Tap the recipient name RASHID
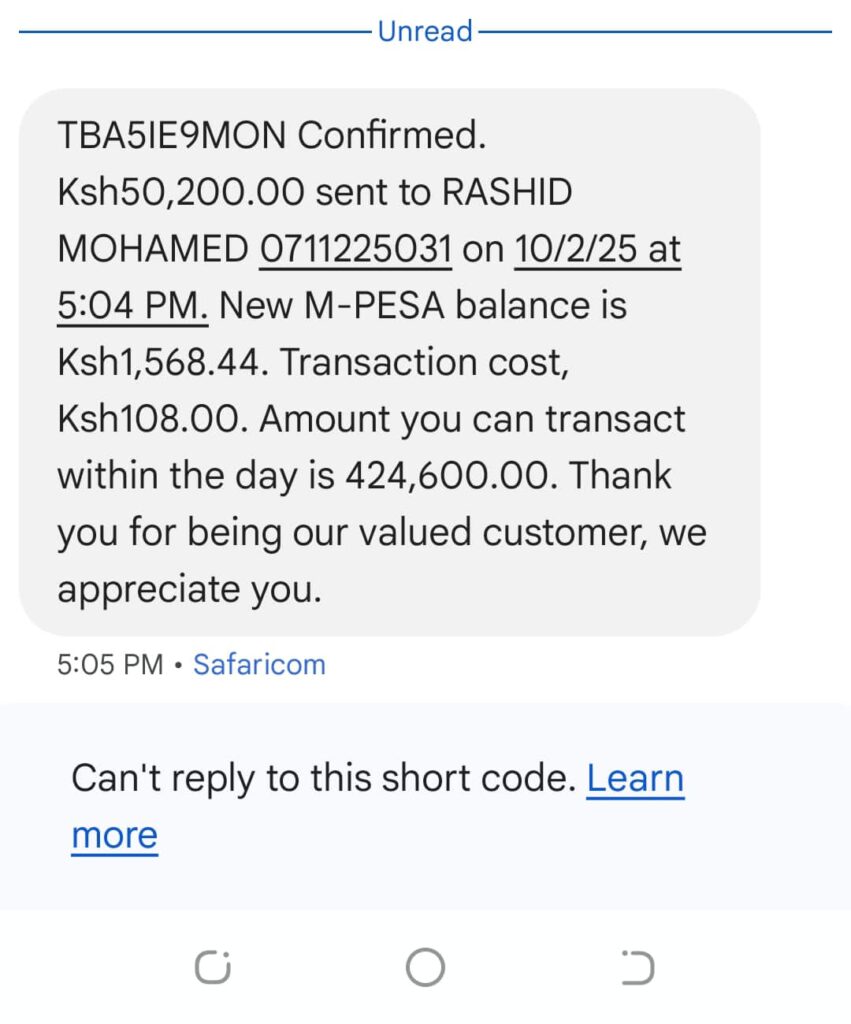Viewport: 851px width, 1024px height. pos(507,192)
